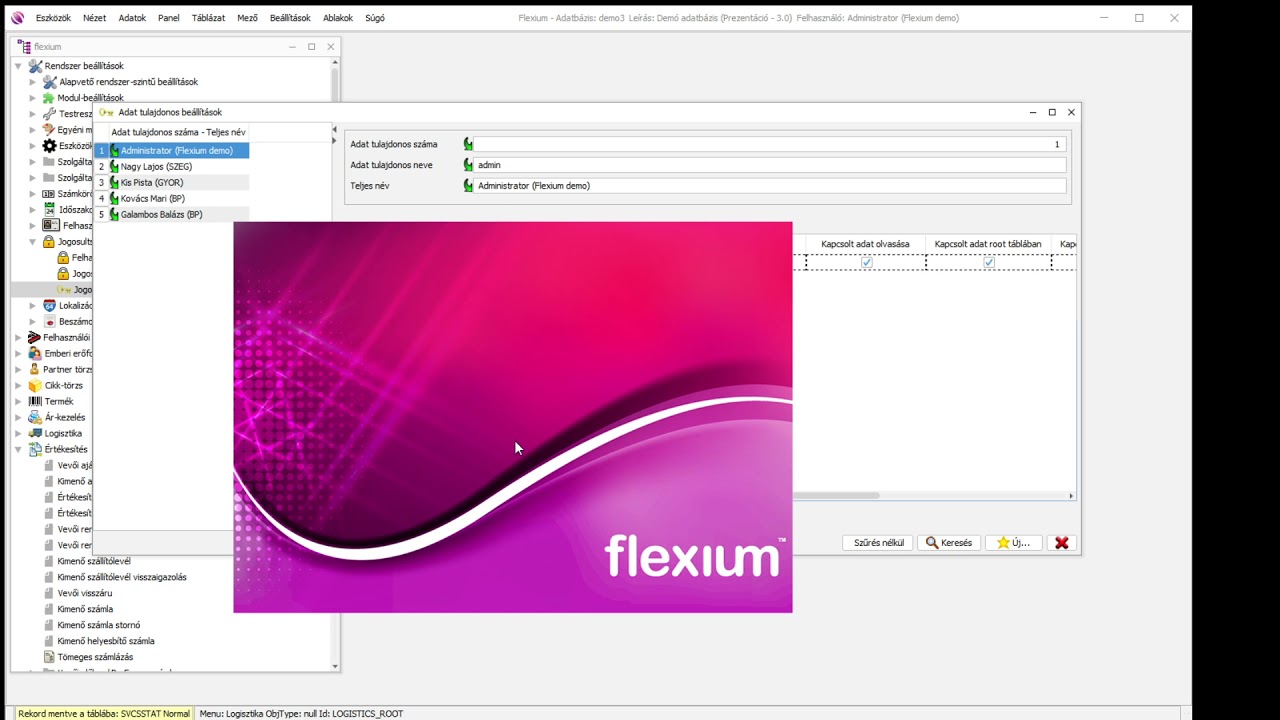This screenshot has height=720, width=1280.
Task: Collapse the Rendszer beállítások tree node
Action: pyautogui.click(x=18, y=66)
